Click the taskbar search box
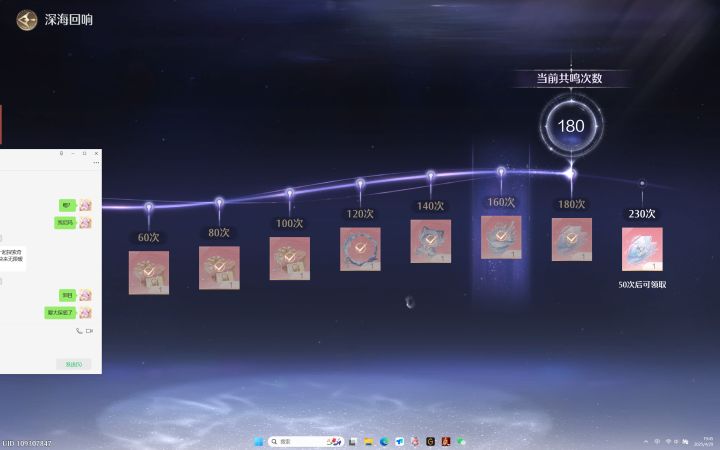720x450 pixels. [x=305, y=442]
